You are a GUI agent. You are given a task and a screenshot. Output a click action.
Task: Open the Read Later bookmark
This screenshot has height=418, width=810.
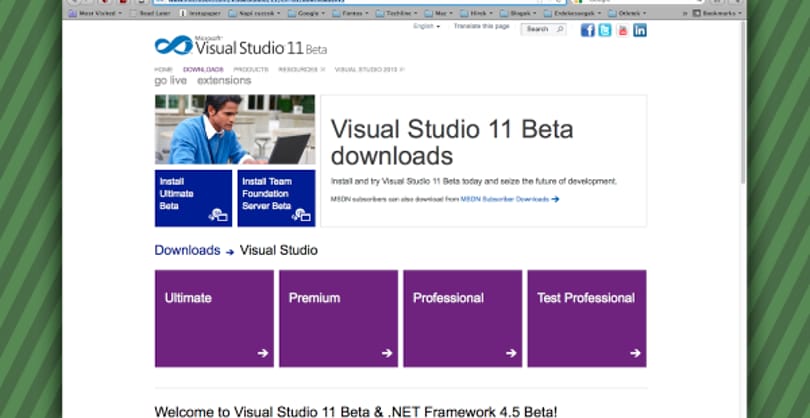point(151,13)
